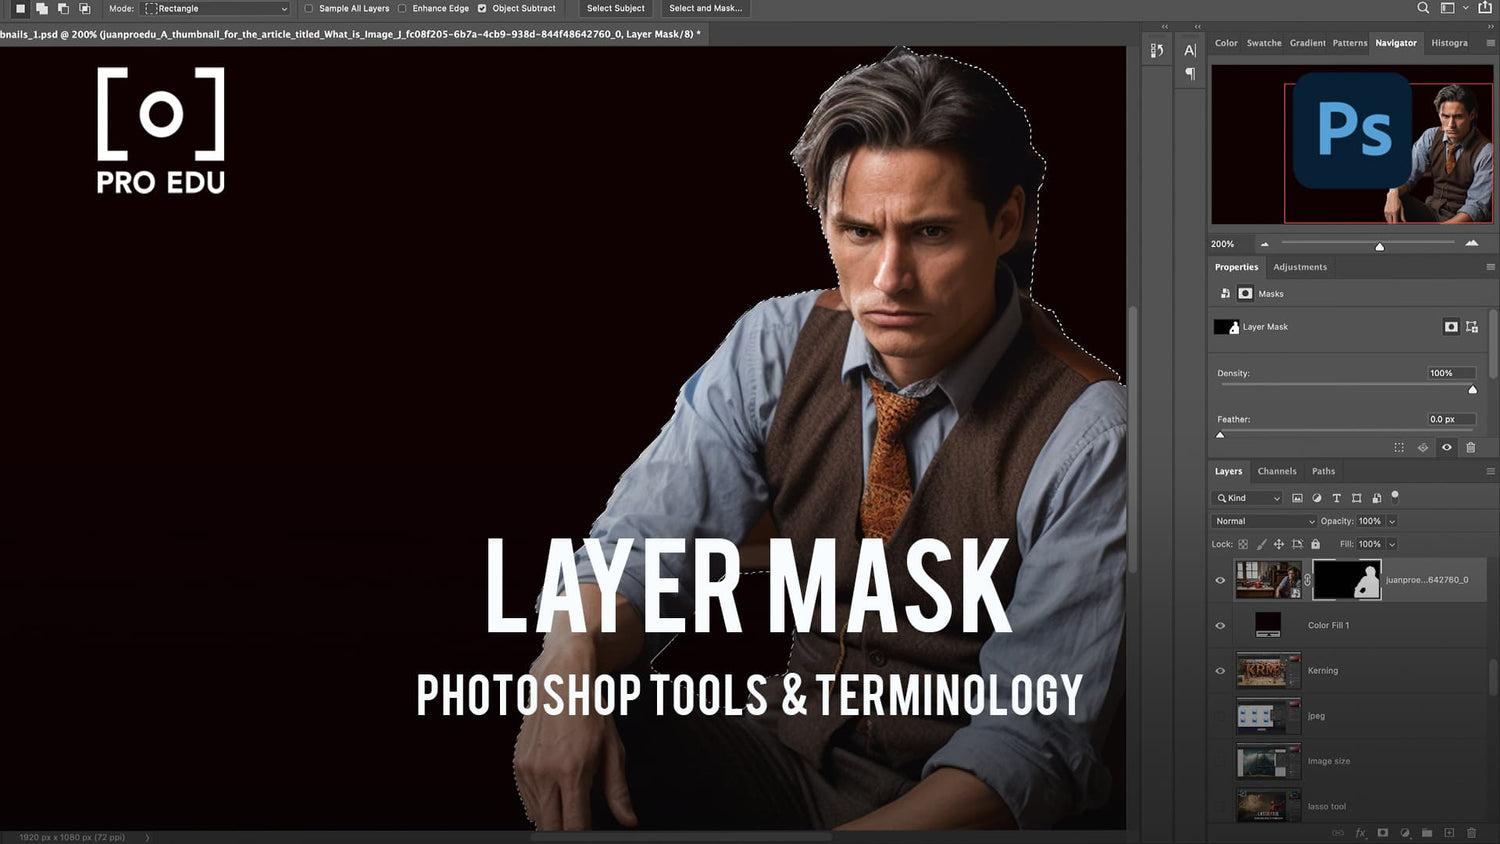Open the Adjustments tab in Properties
This screenshot has width=1500, height=844.
point(1300,267)
